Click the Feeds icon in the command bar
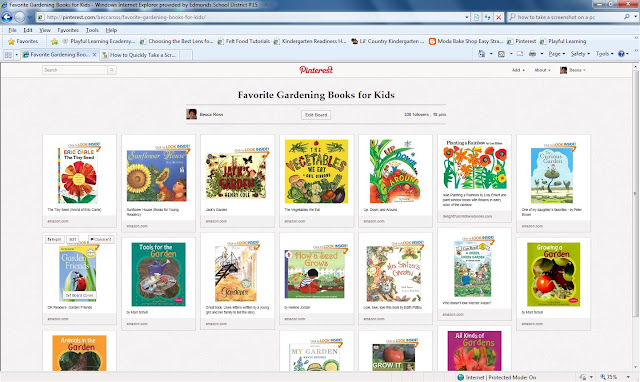 point(502,54)
